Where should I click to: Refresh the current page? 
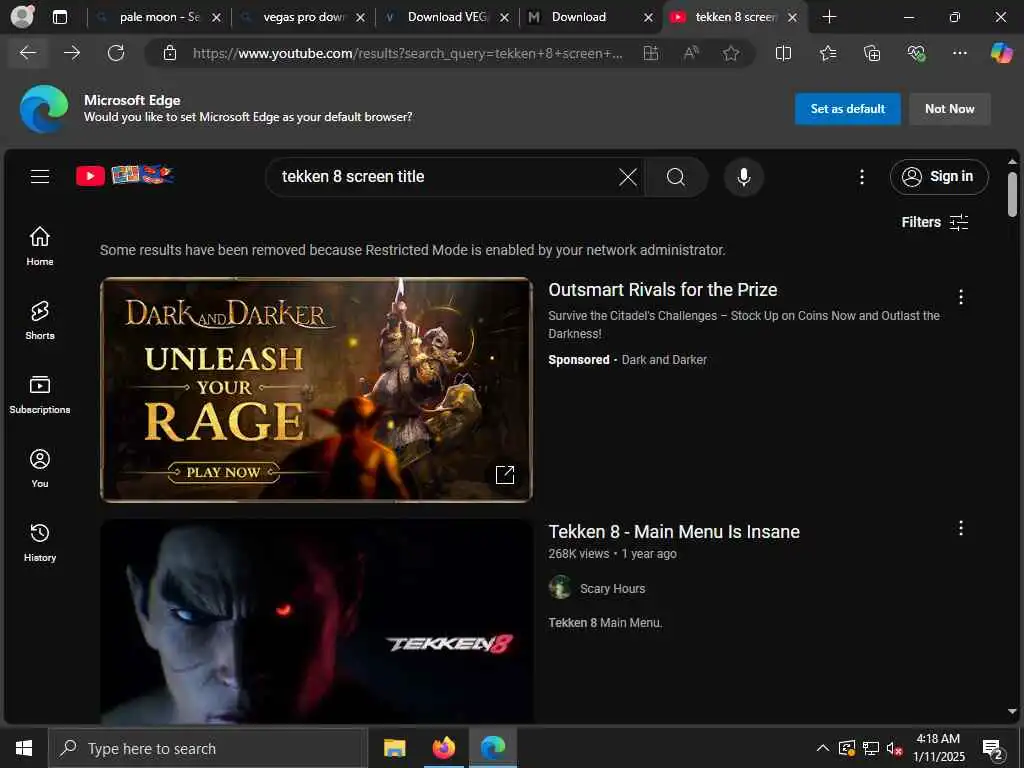(116, 53)
